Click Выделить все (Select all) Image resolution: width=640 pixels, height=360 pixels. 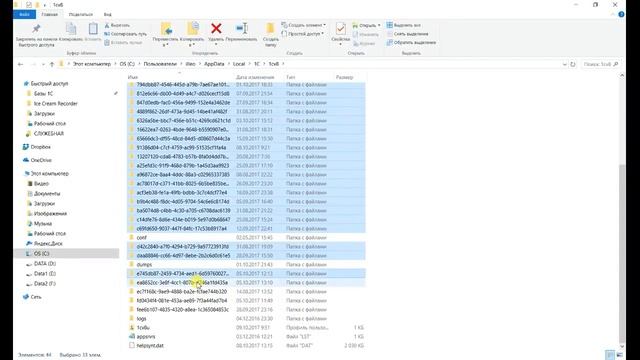(x=403, y=25)
